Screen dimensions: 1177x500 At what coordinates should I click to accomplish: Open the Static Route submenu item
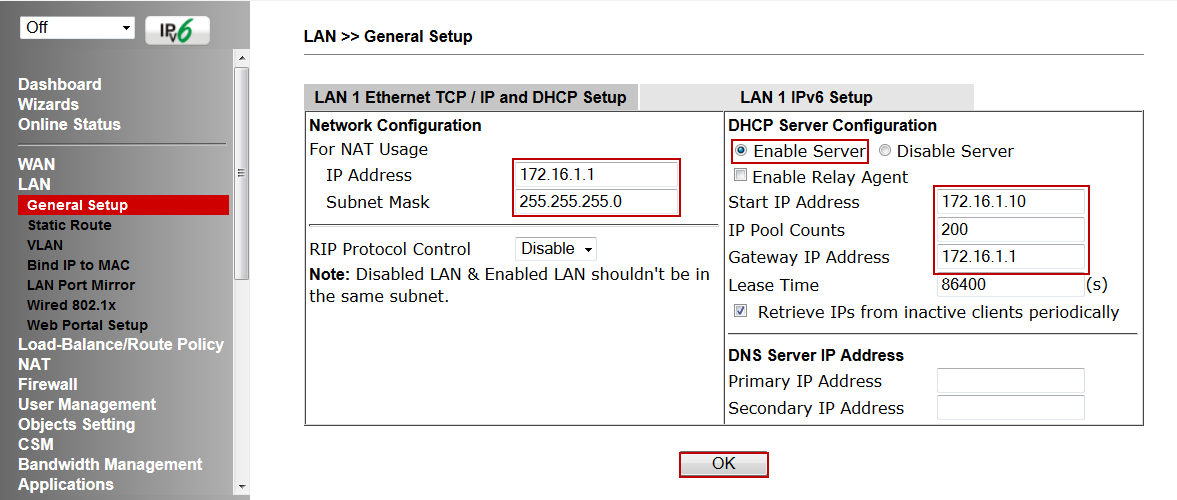69,225
